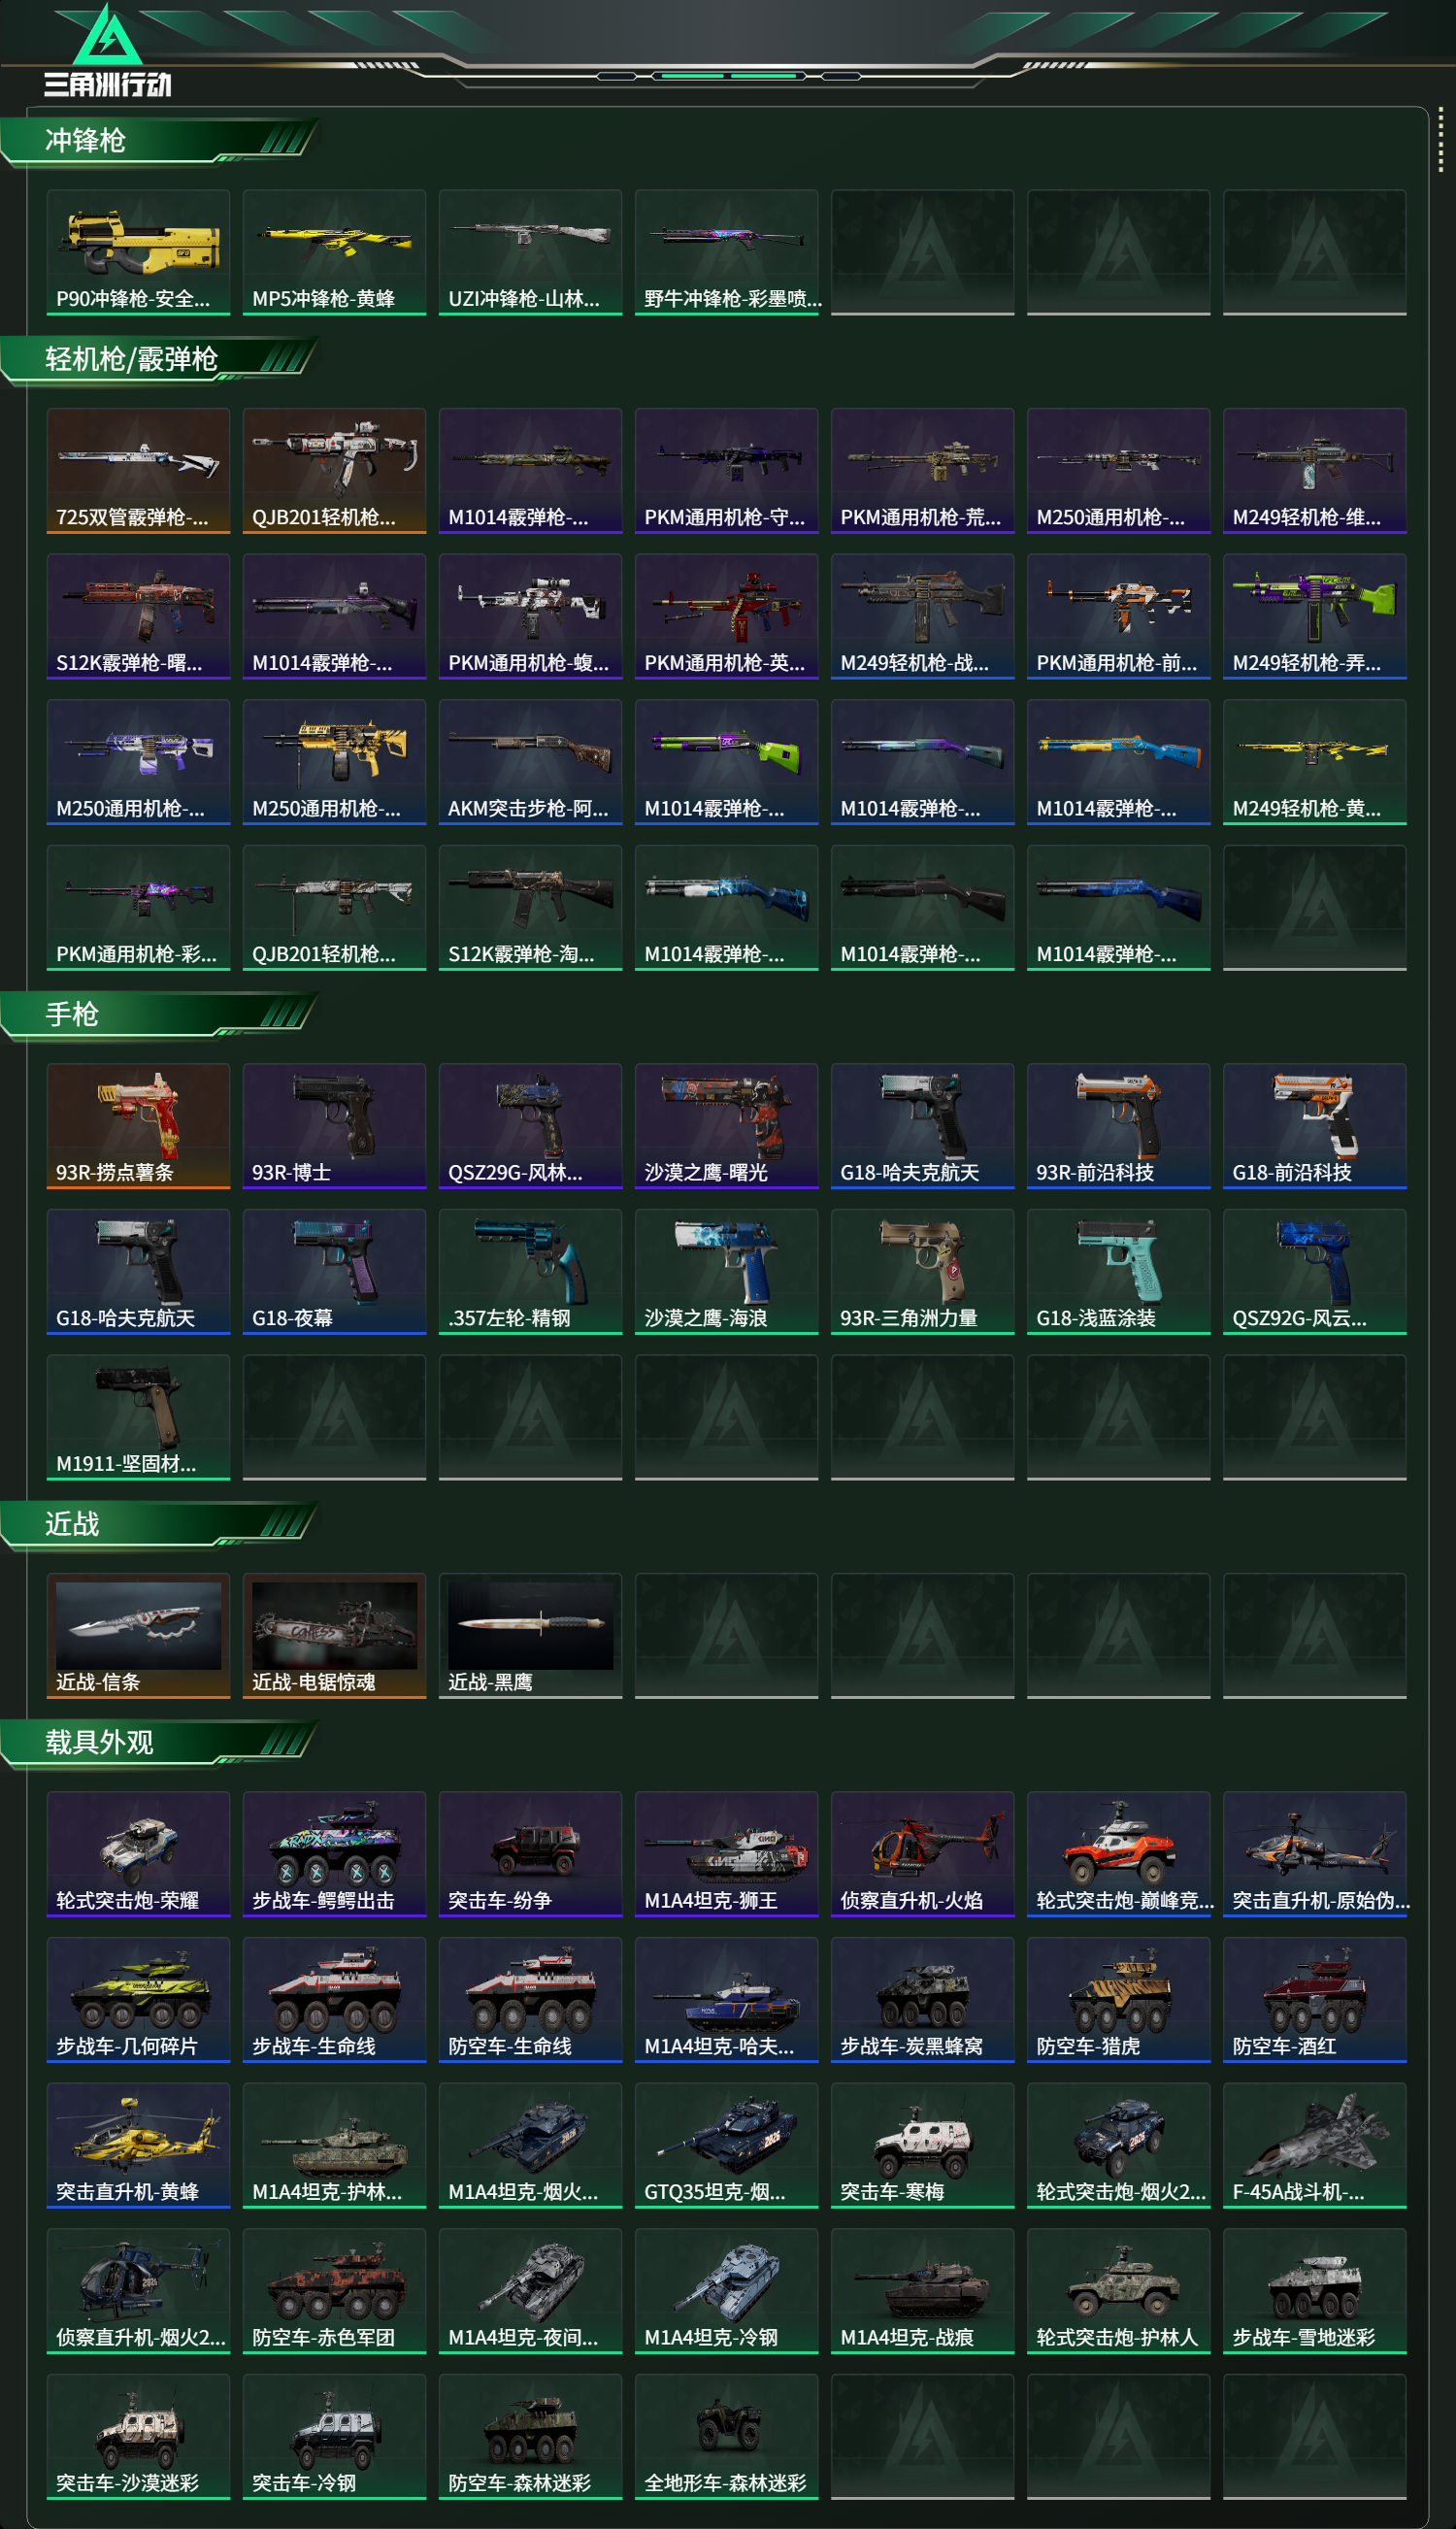This screenshot has width=1456, height=2529.
Task: Click the dotted scrollbar at right edge
Action: [1440, 140]
